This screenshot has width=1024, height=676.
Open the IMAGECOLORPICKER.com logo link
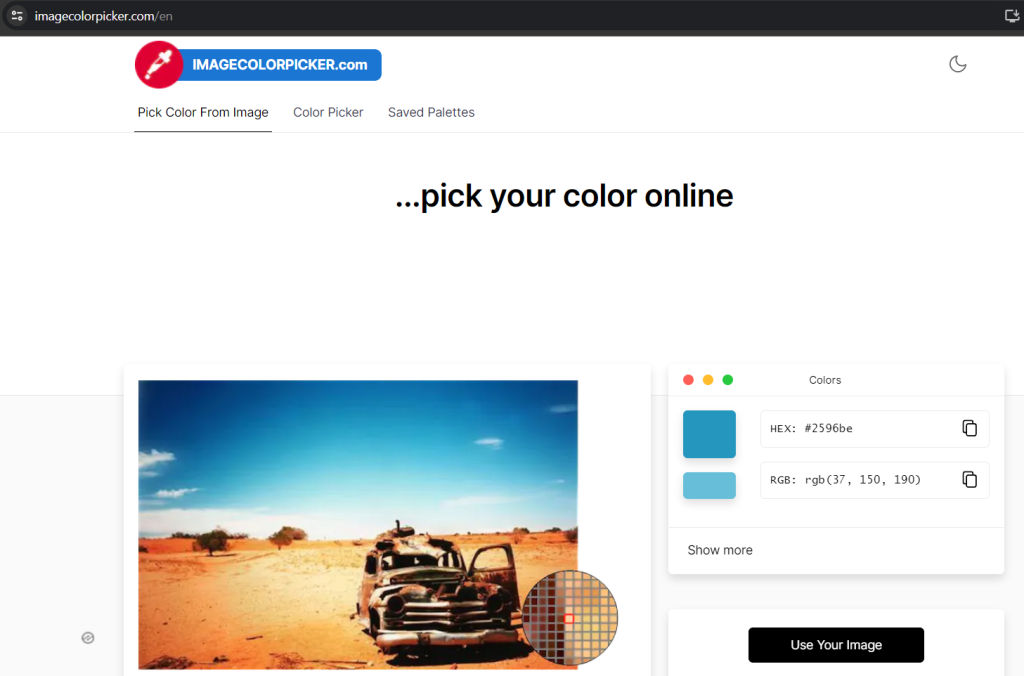pyautogui.click(x=259, y=65)
